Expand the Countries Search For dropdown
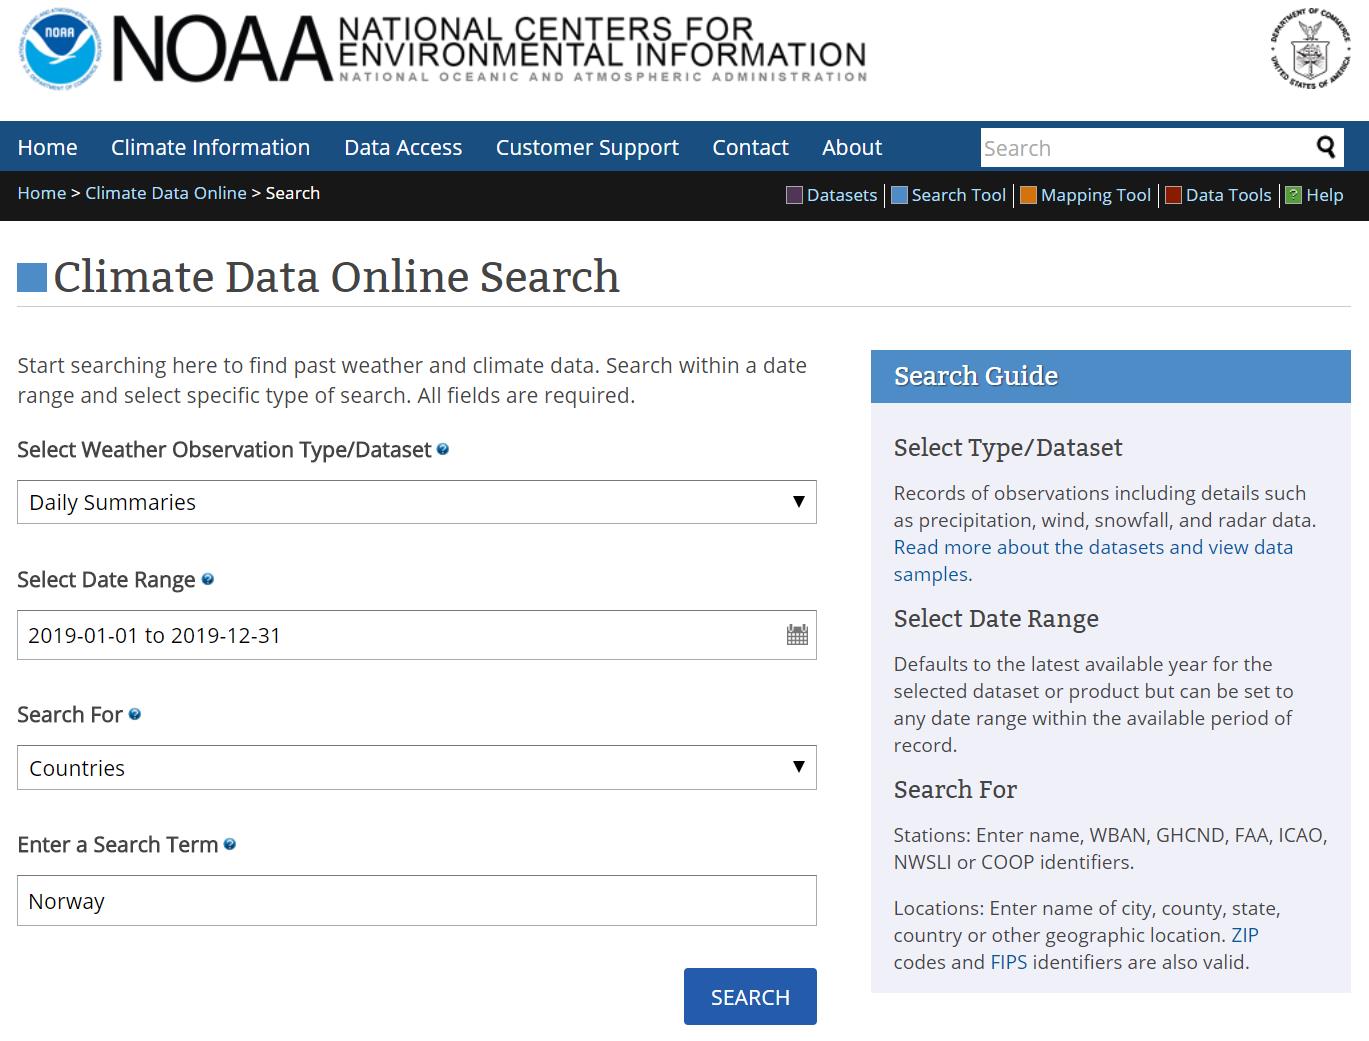This screenshot has height=1041, width=1369. (x=417, y=767)
